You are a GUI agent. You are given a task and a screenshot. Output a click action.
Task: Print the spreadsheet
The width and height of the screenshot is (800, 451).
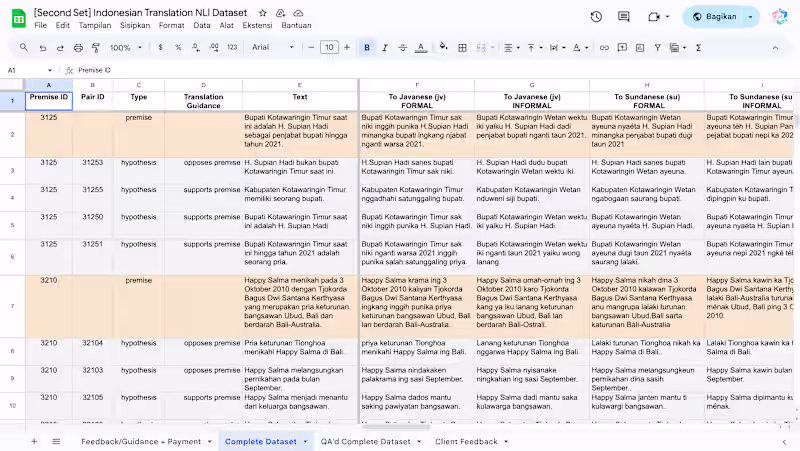click(x=78, y=47)
